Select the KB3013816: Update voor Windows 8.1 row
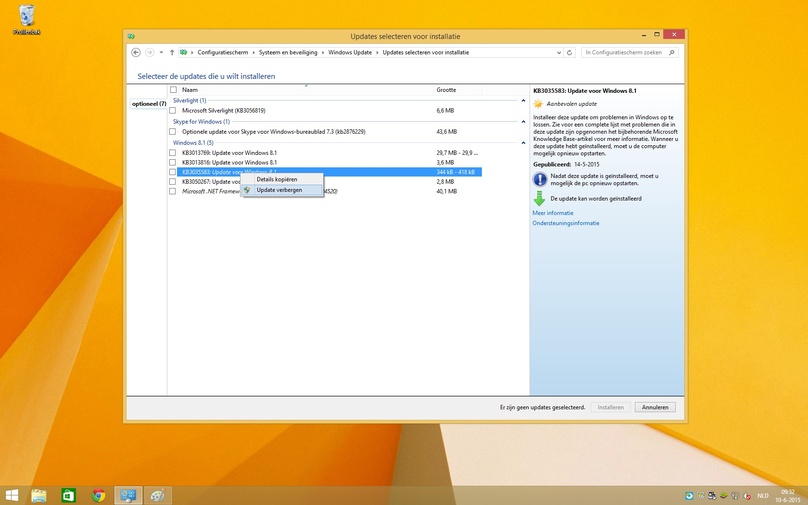The height and width of the screenshot is (505, 808). point(229,162)
